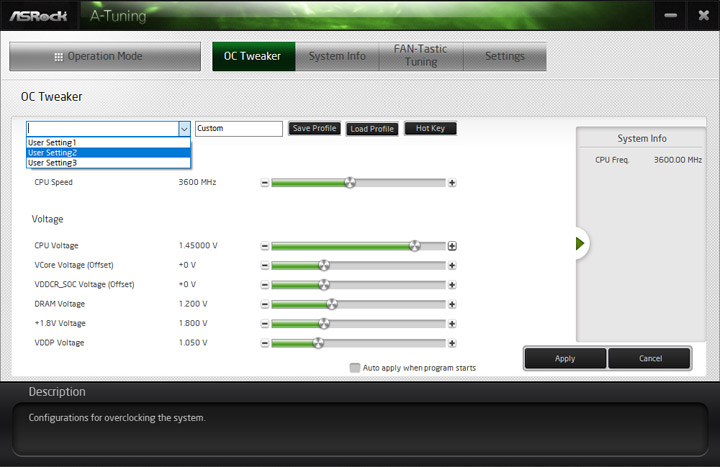Select User Setting1 from the list

coord(108,142)
